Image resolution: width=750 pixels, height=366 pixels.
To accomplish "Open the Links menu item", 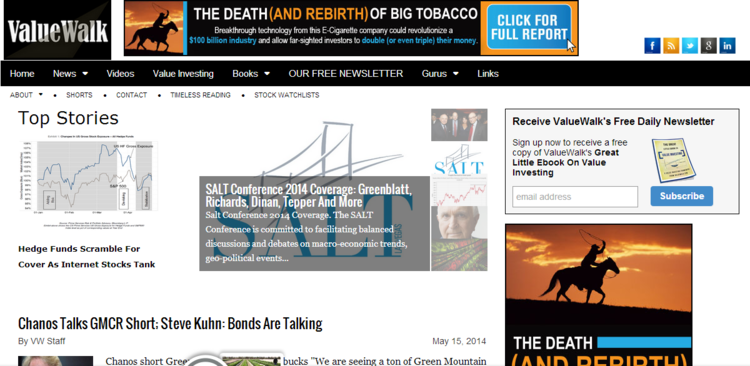I will click(488, 74).
